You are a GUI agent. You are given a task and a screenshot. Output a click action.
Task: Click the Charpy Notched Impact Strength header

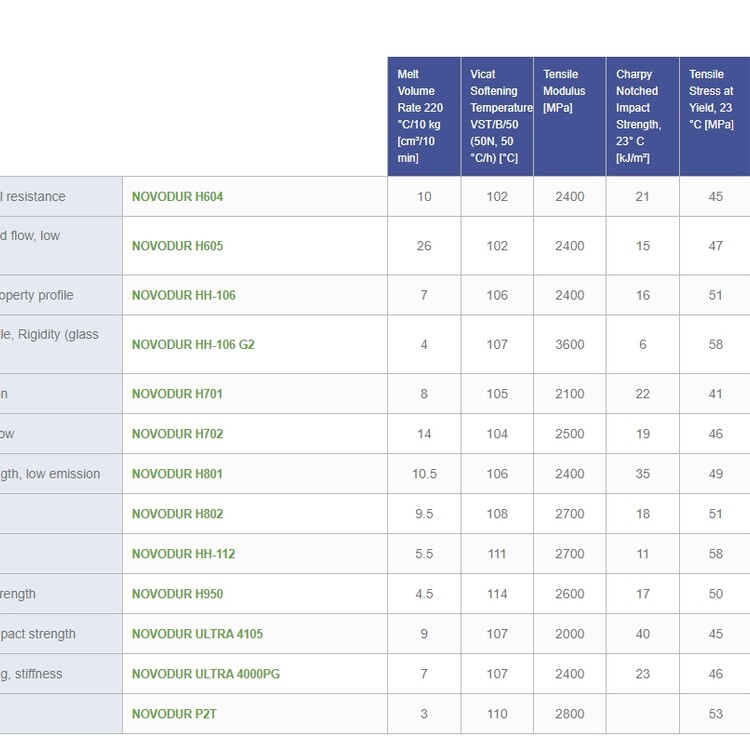click(x=643, y=117)
